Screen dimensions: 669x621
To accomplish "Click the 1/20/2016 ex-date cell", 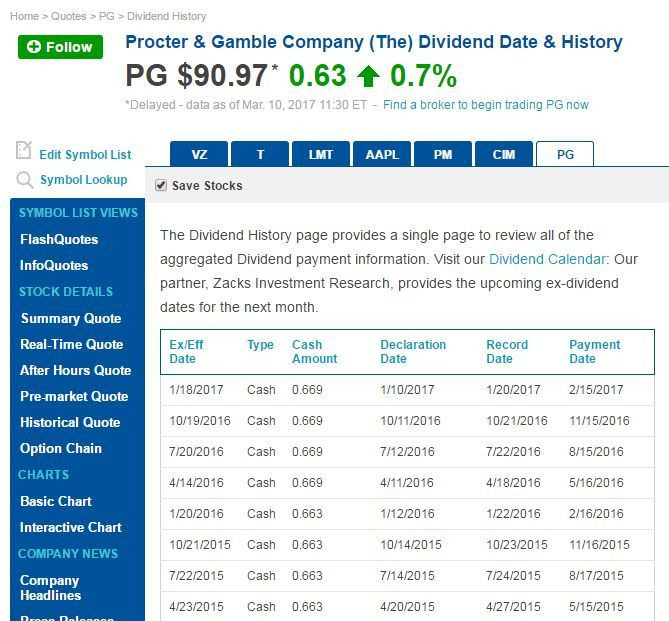I will (196, 513).
